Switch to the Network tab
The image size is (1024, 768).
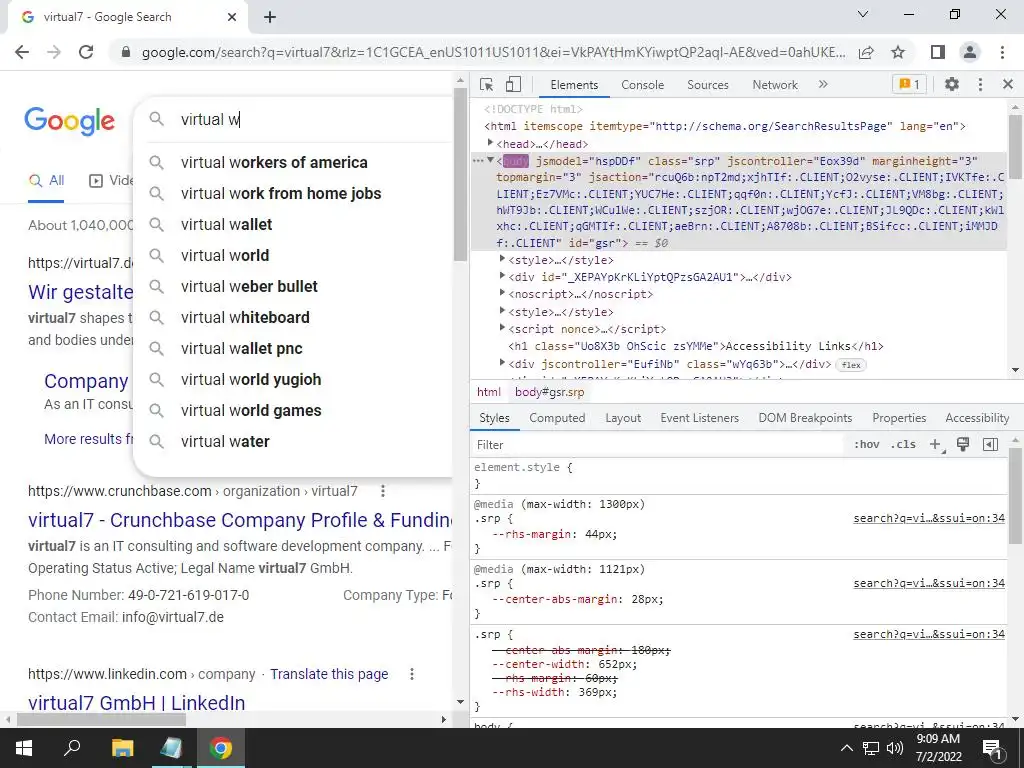[775, 85]
